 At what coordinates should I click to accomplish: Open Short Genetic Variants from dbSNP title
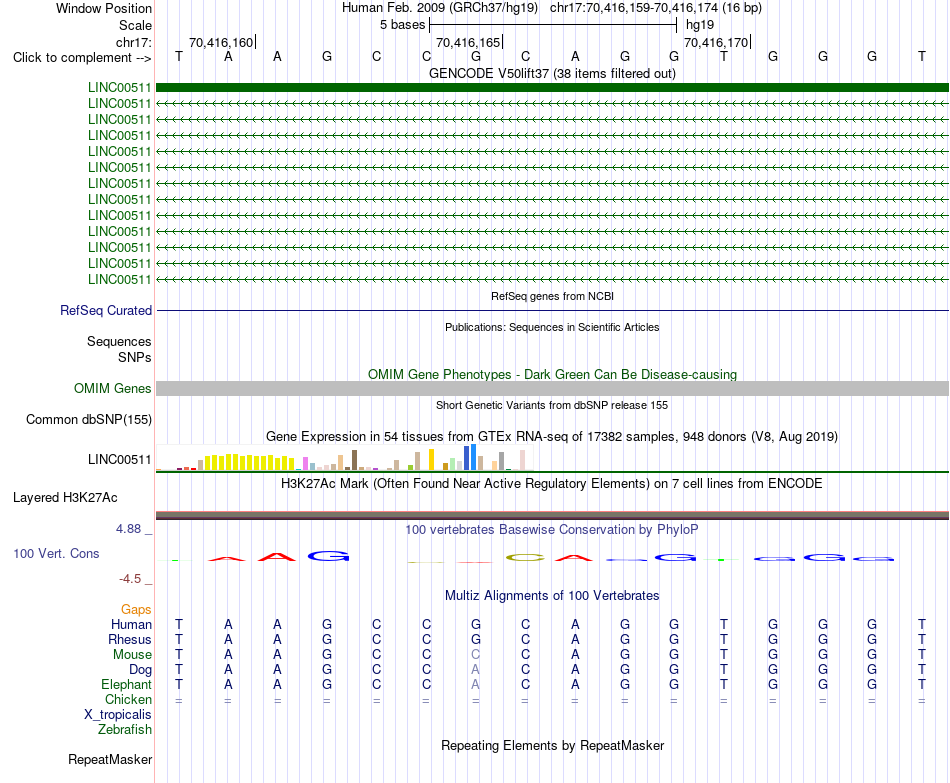pyautogui.click(x=552, y=405)
